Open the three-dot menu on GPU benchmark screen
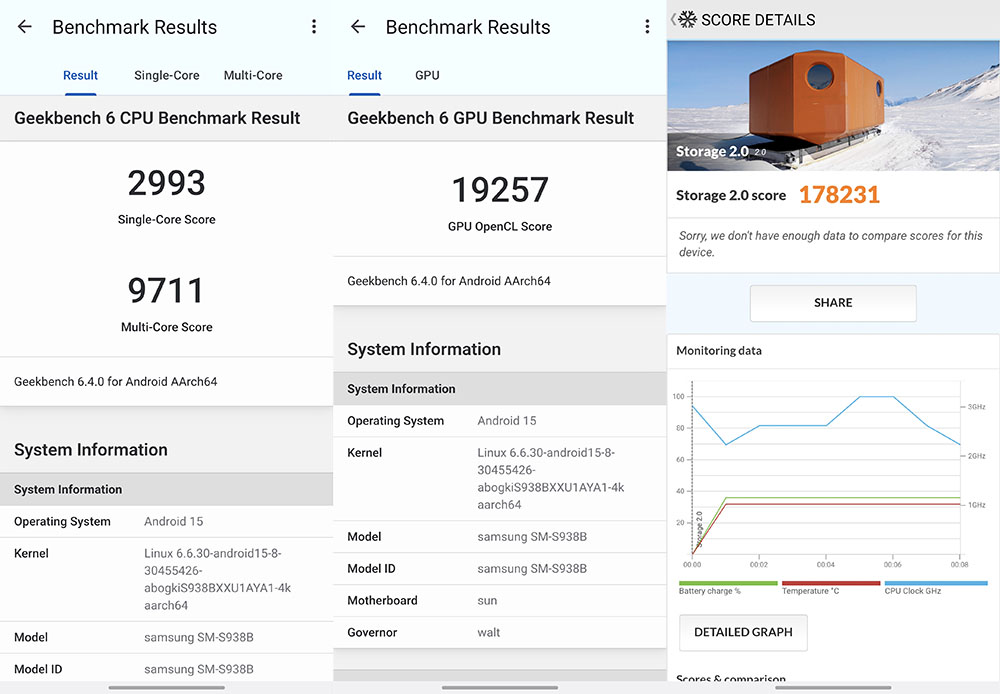The width and height of the screenshot is (1000, 694). 647,27
